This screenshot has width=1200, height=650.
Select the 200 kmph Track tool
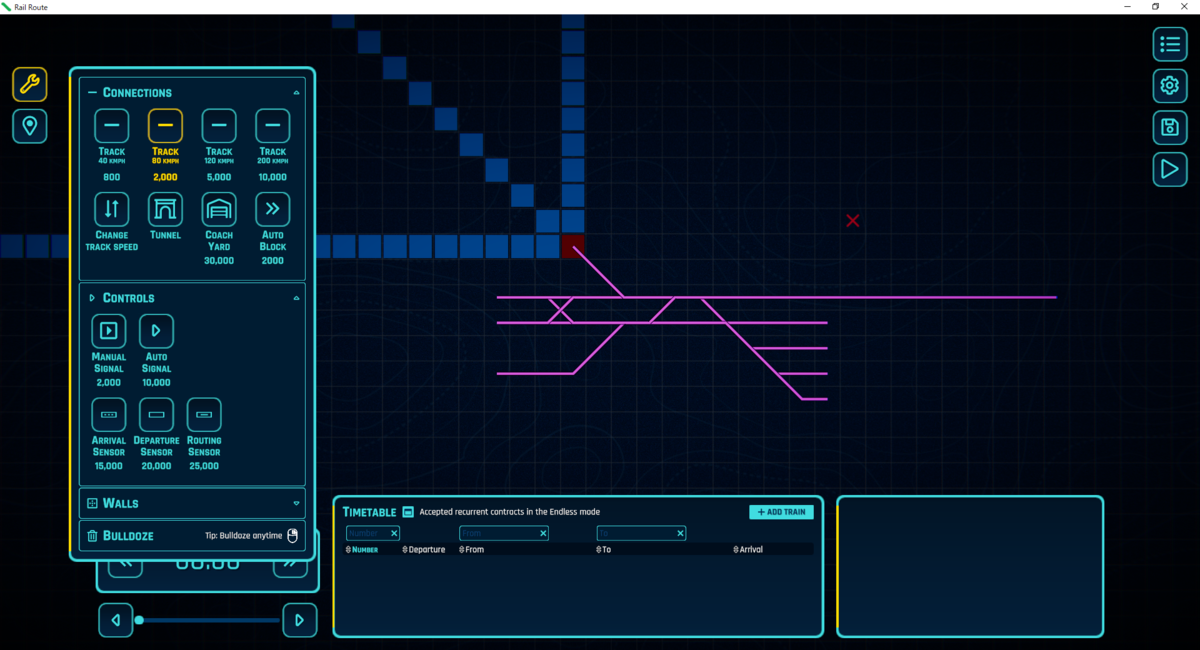point(273,126)
